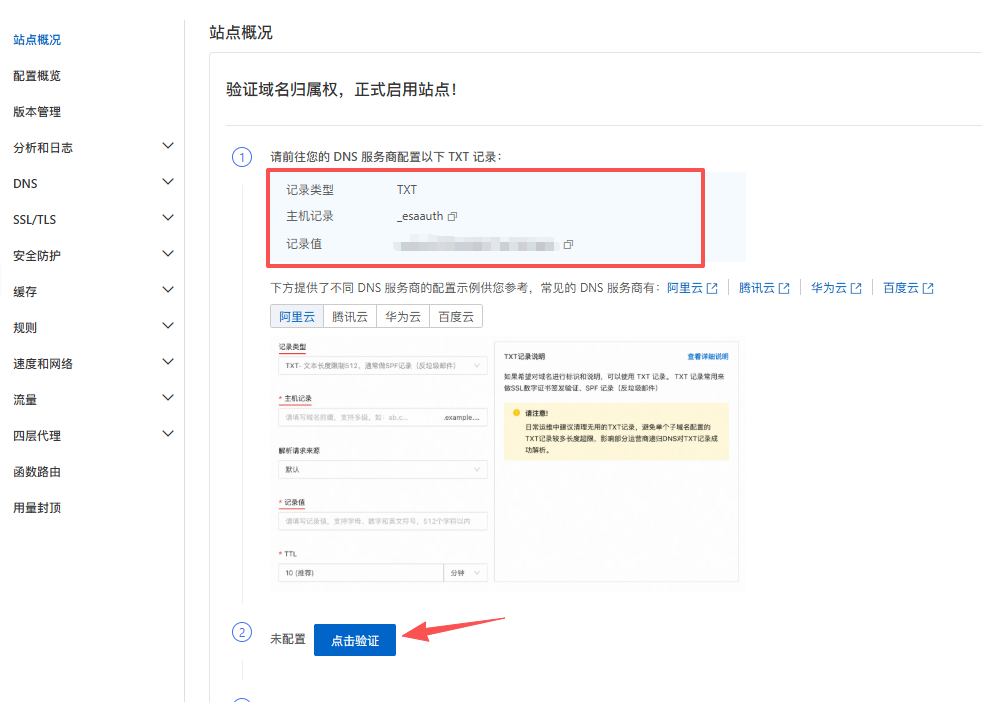The width and height of the screenshot is (982, 702).
Task: Expand the SSL/TLS sidebar section
Action: (x=167, y=219)
